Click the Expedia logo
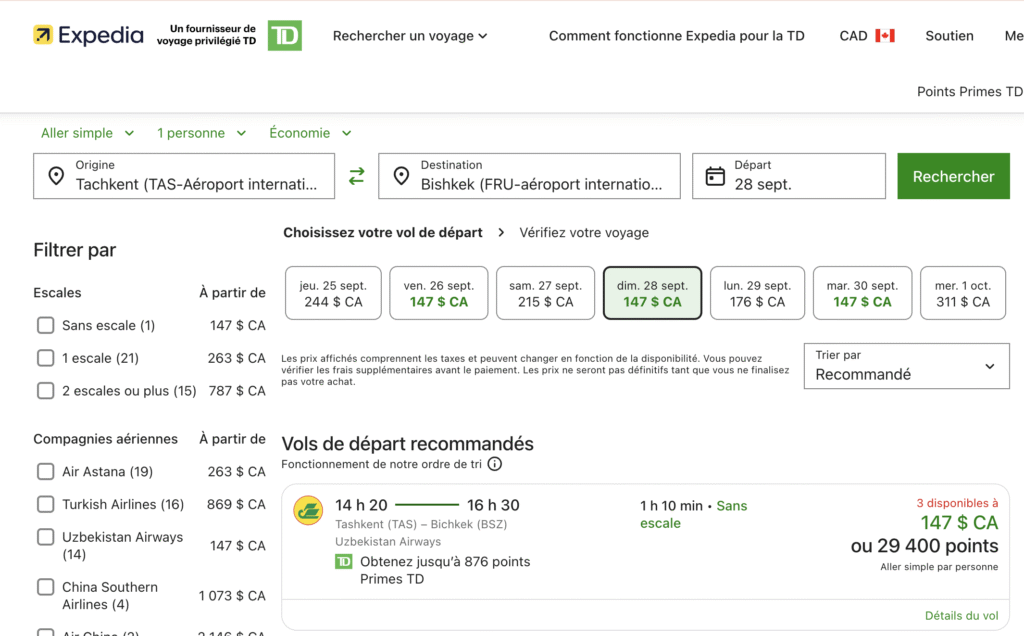 pos(88,34)
